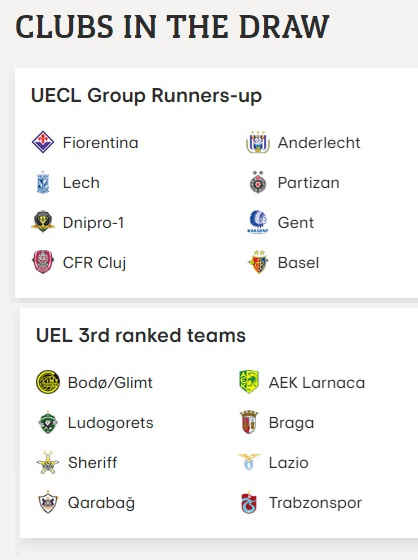Click the Fiorentina club crest
The height and width of the screenshot is (560, 418).
(x=43, y=142)
